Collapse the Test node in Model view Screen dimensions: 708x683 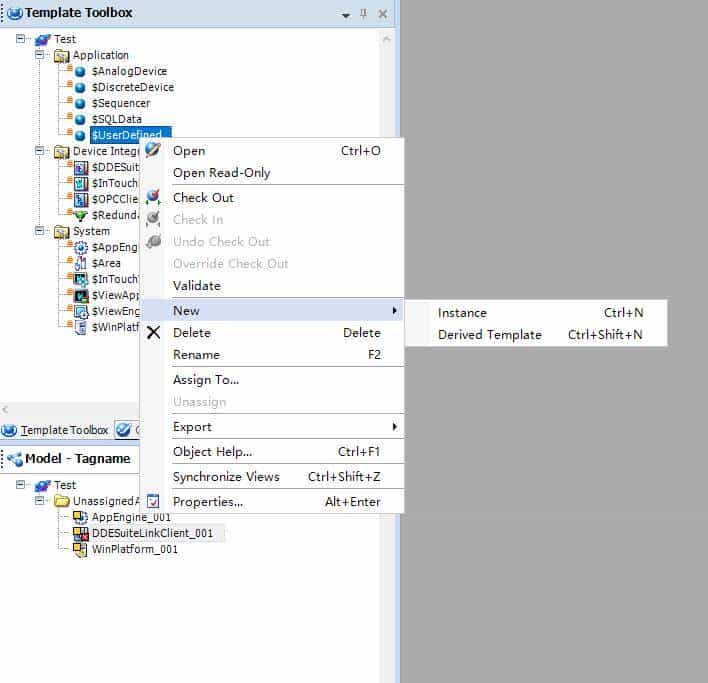(x=20, y=485)
